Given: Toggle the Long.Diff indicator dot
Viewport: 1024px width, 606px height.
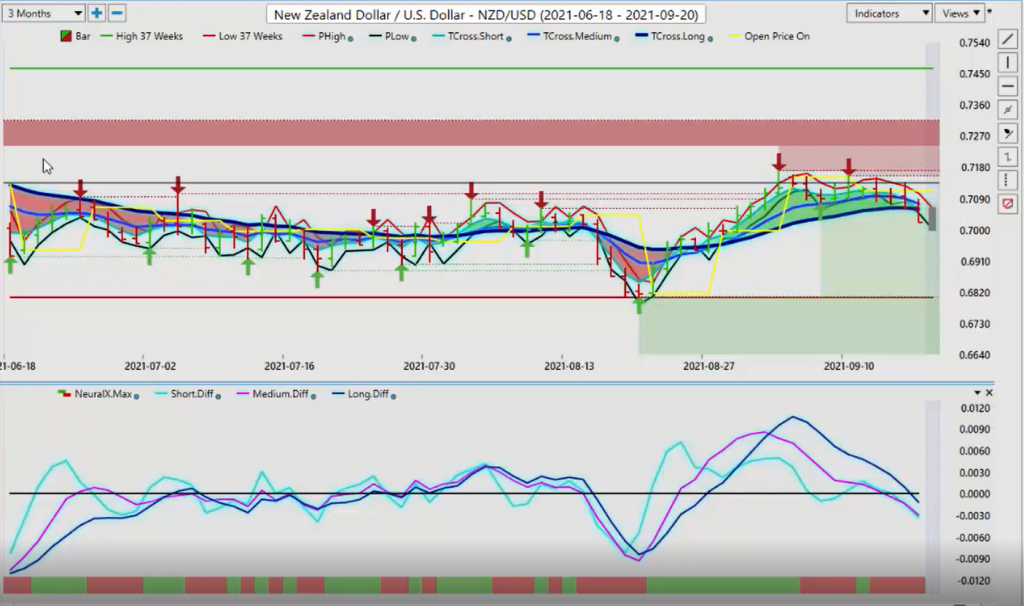Looking at the screenshot, I should click(x=393, y=396).
